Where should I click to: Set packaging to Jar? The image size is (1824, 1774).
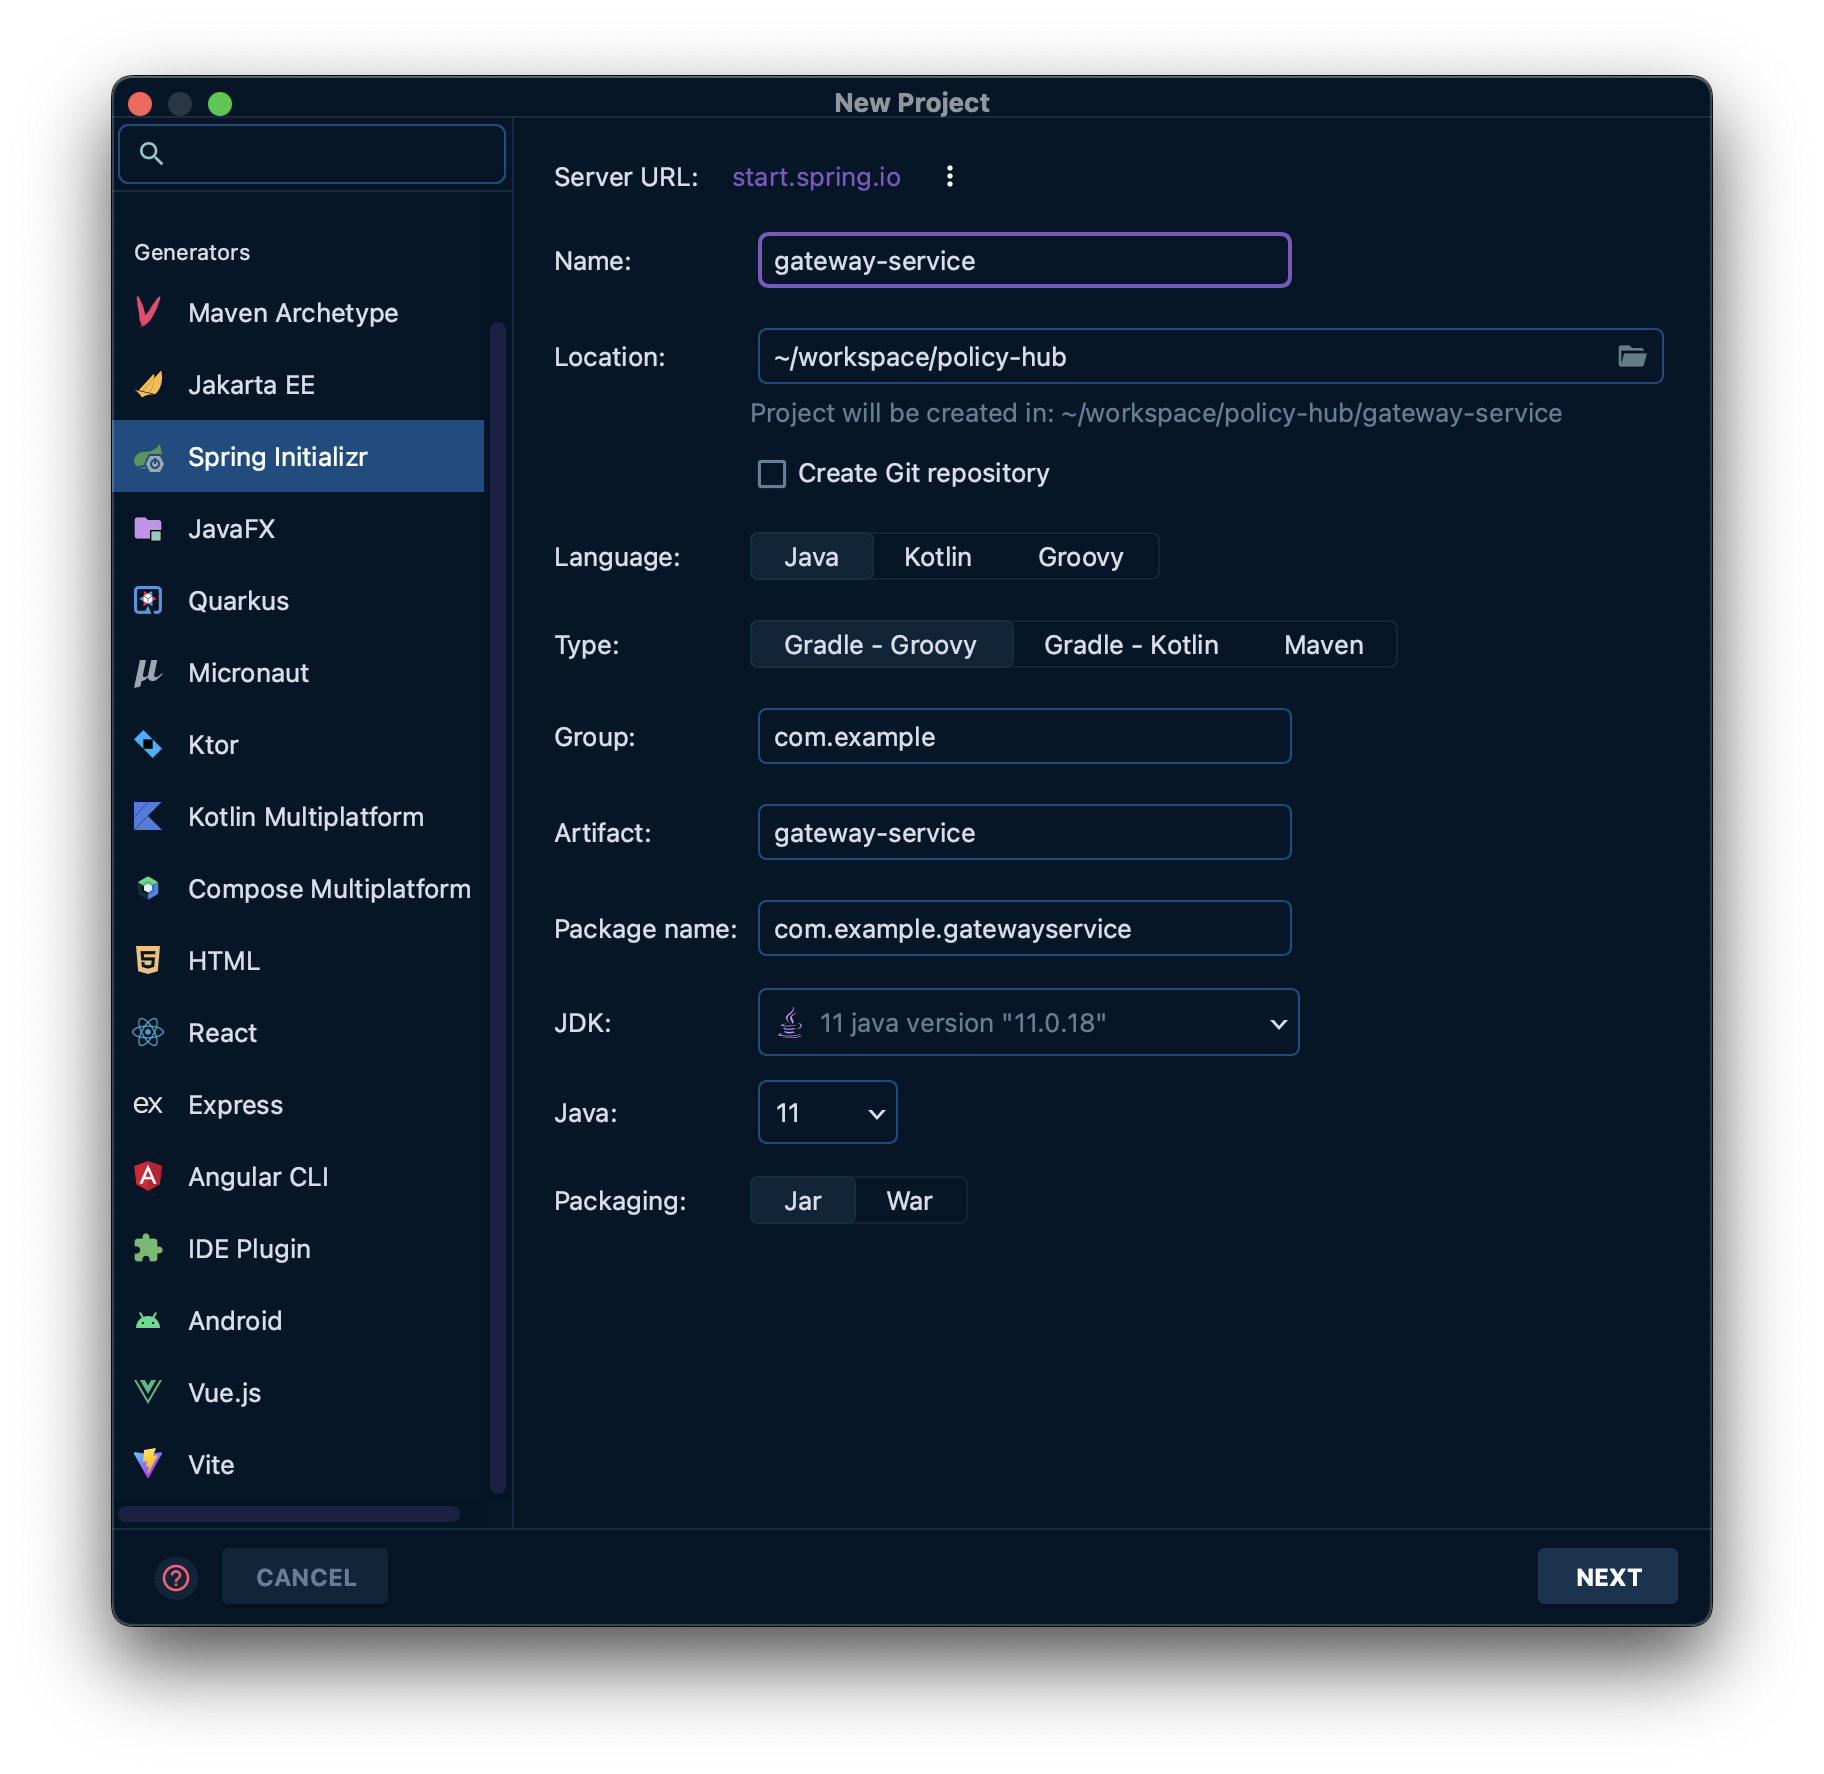point(803,1201)
